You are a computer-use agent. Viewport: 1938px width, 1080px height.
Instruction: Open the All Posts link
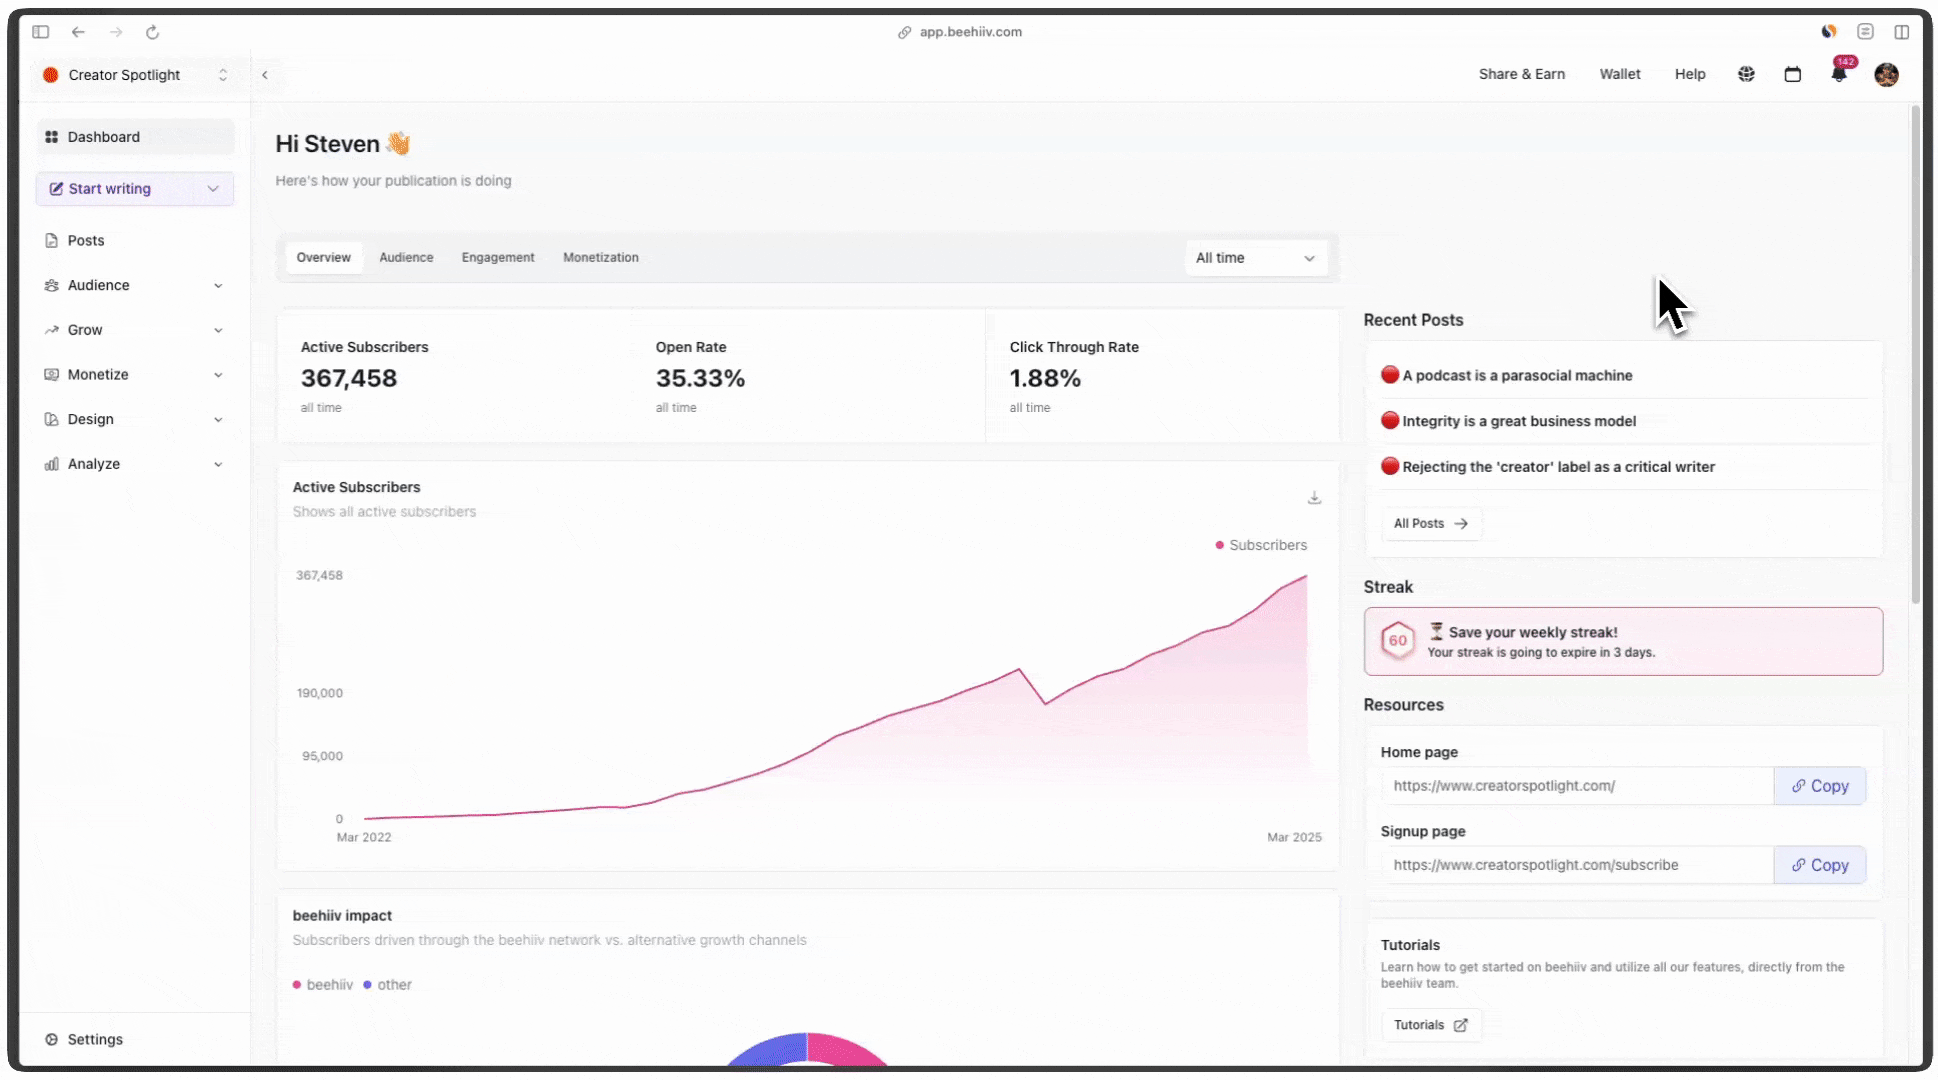point(1430,524)
